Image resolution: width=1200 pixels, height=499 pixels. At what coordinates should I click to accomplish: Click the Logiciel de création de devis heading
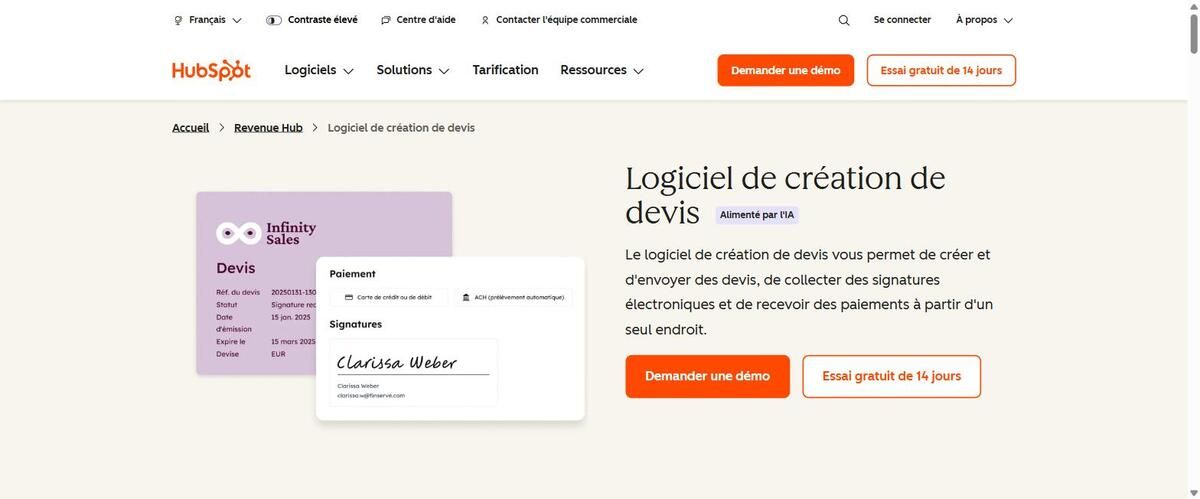pyautogui.click(x=785, y=195)
